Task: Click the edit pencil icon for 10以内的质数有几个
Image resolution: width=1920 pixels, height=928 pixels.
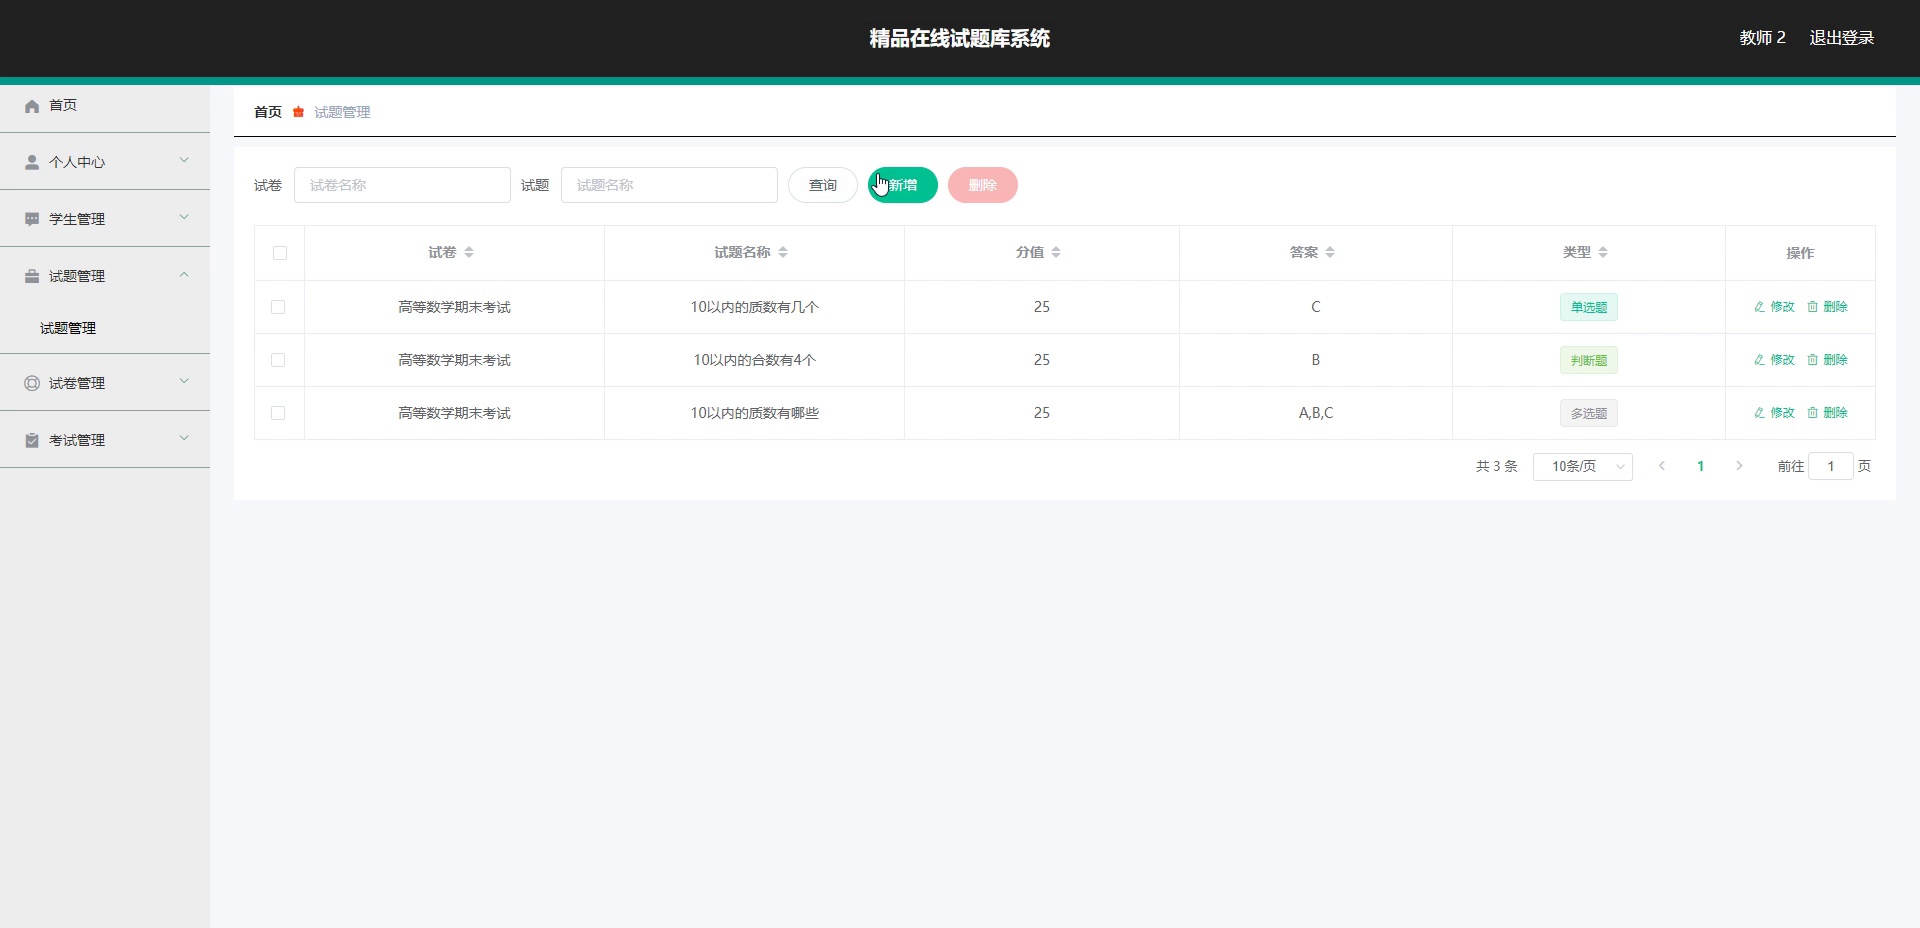Action: click(1759, 307)
